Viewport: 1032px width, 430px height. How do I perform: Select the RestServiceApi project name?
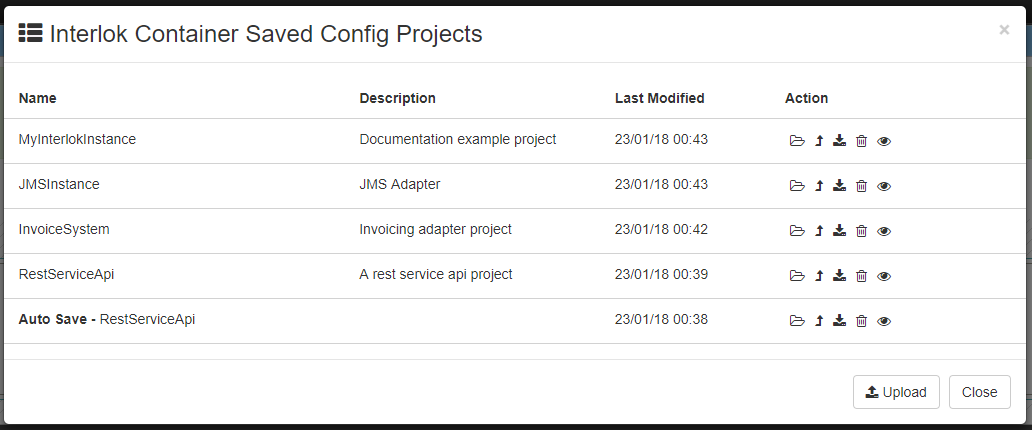pyautogui.click(x=66, y=274)
